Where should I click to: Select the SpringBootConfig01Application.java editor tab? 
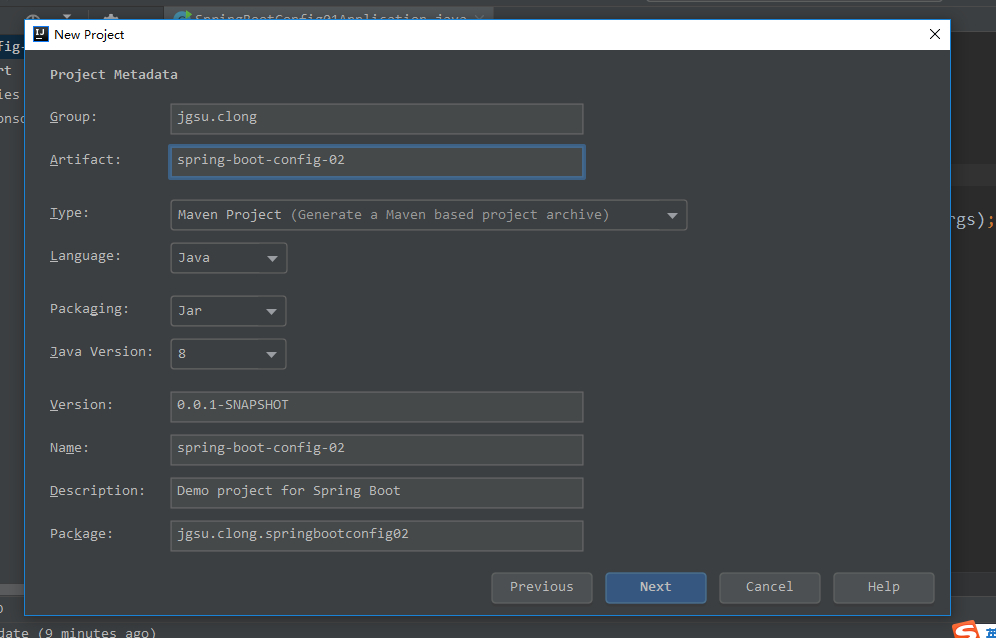point(329,16)
